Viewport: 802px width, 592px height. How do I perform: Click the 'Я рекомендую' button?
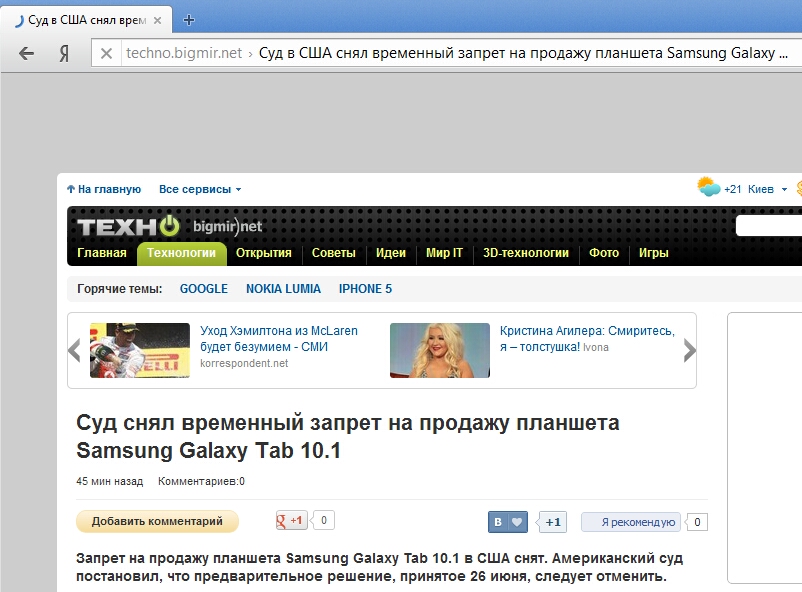point(631,522)
